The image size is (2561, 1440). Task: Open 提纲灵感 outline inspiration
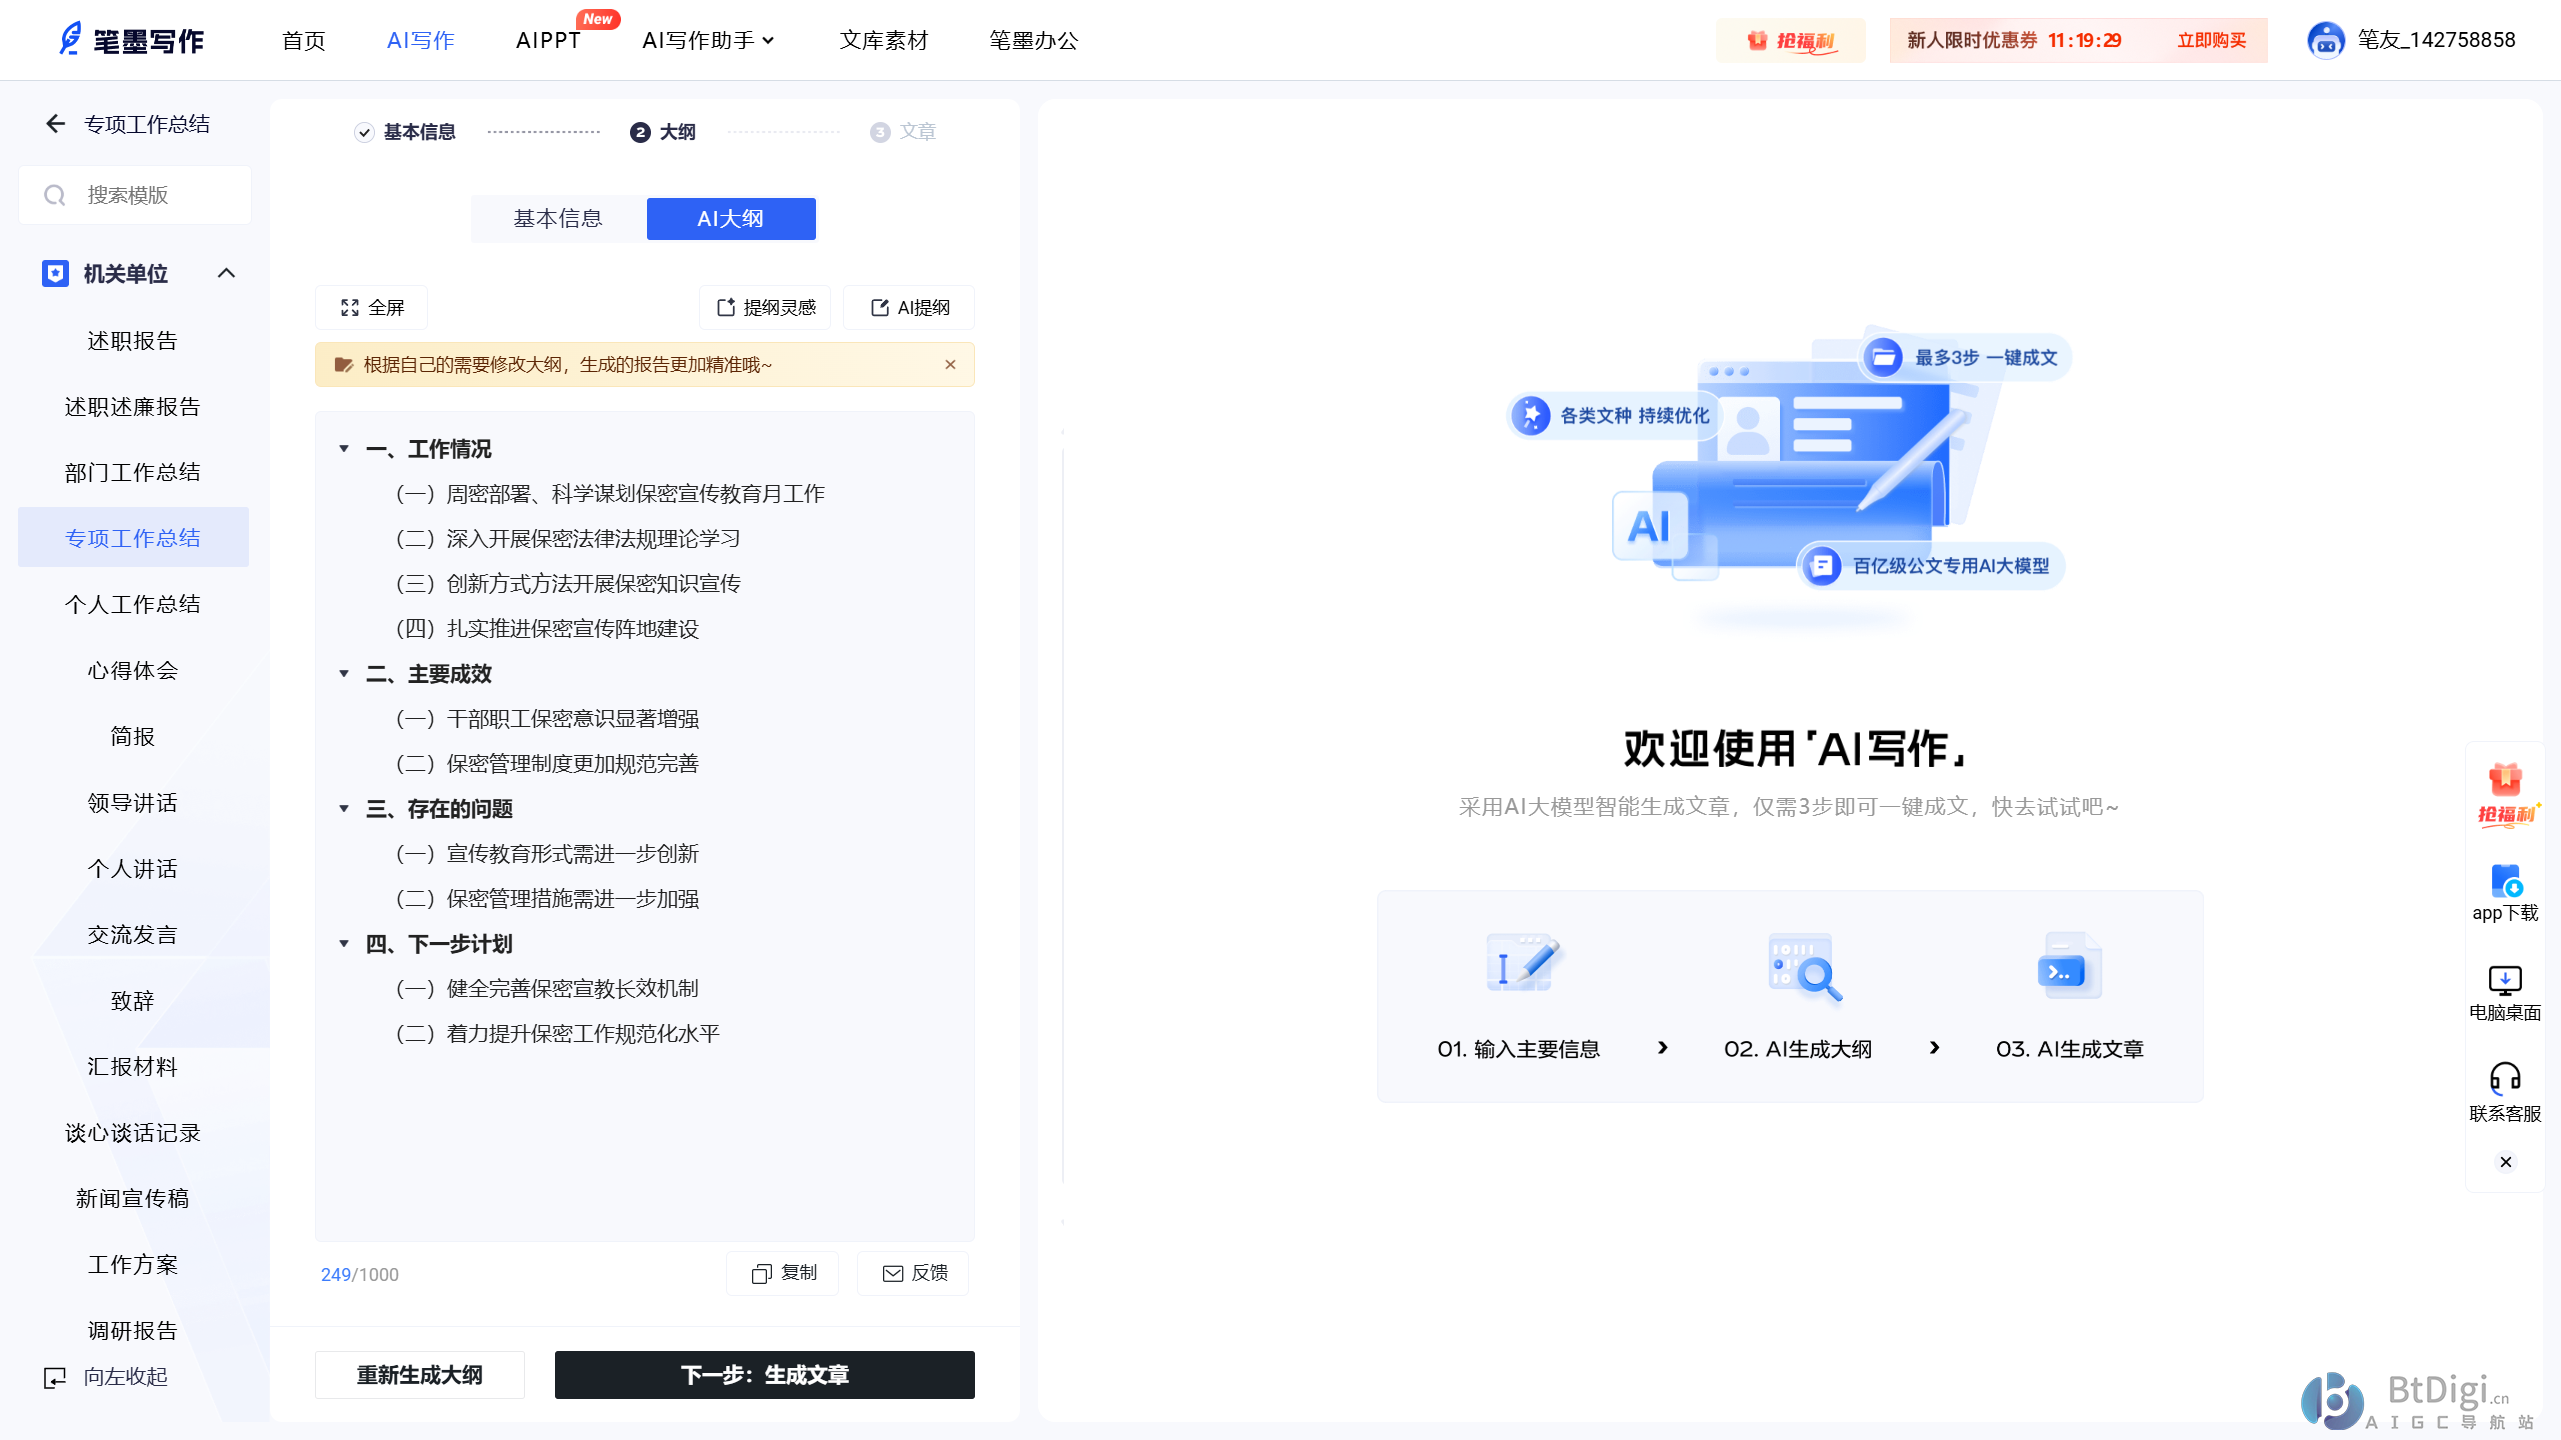(766, 308)
